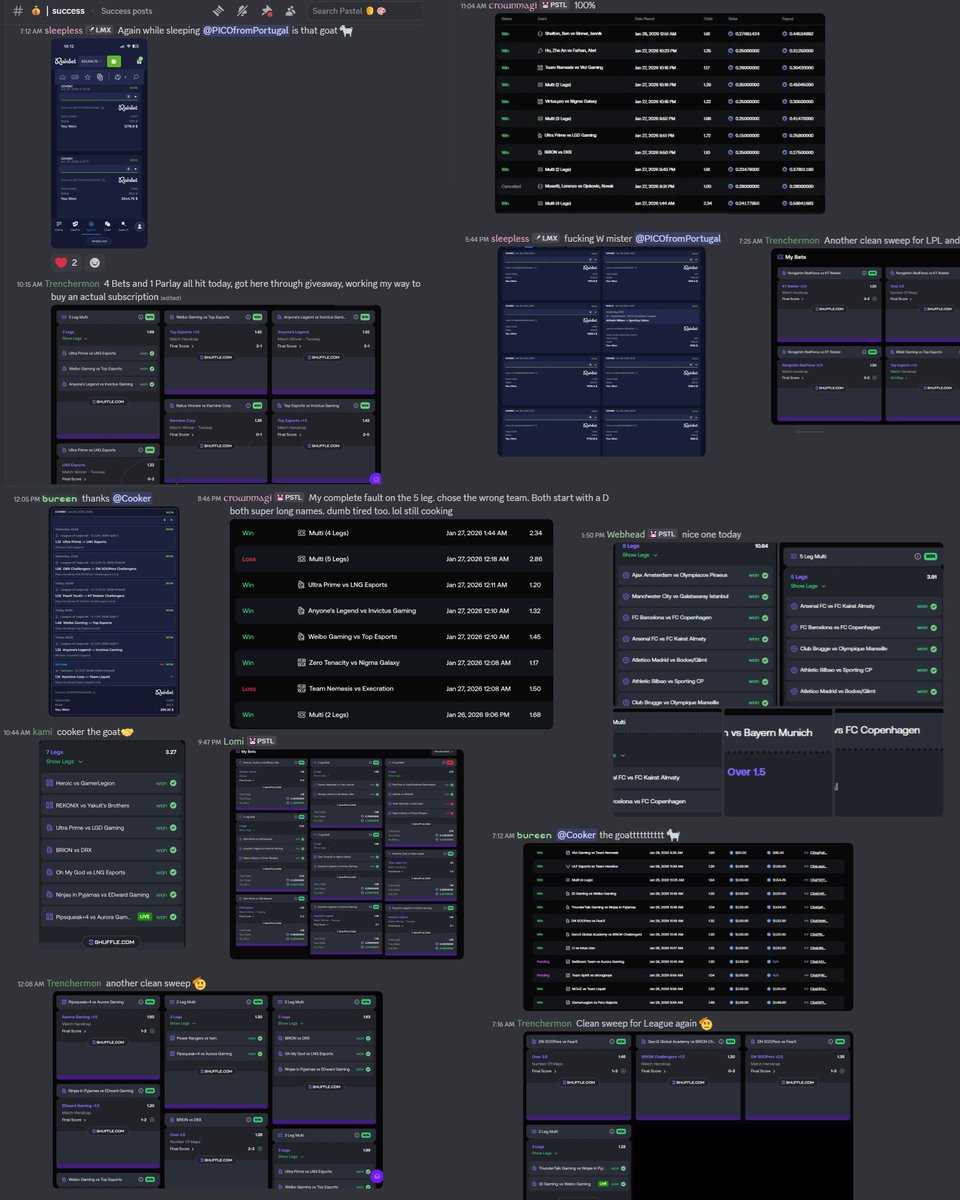Screen dimensions: 960x1200
Task: Click the handshake emoji in kami's message
Action: coord(127,732)
